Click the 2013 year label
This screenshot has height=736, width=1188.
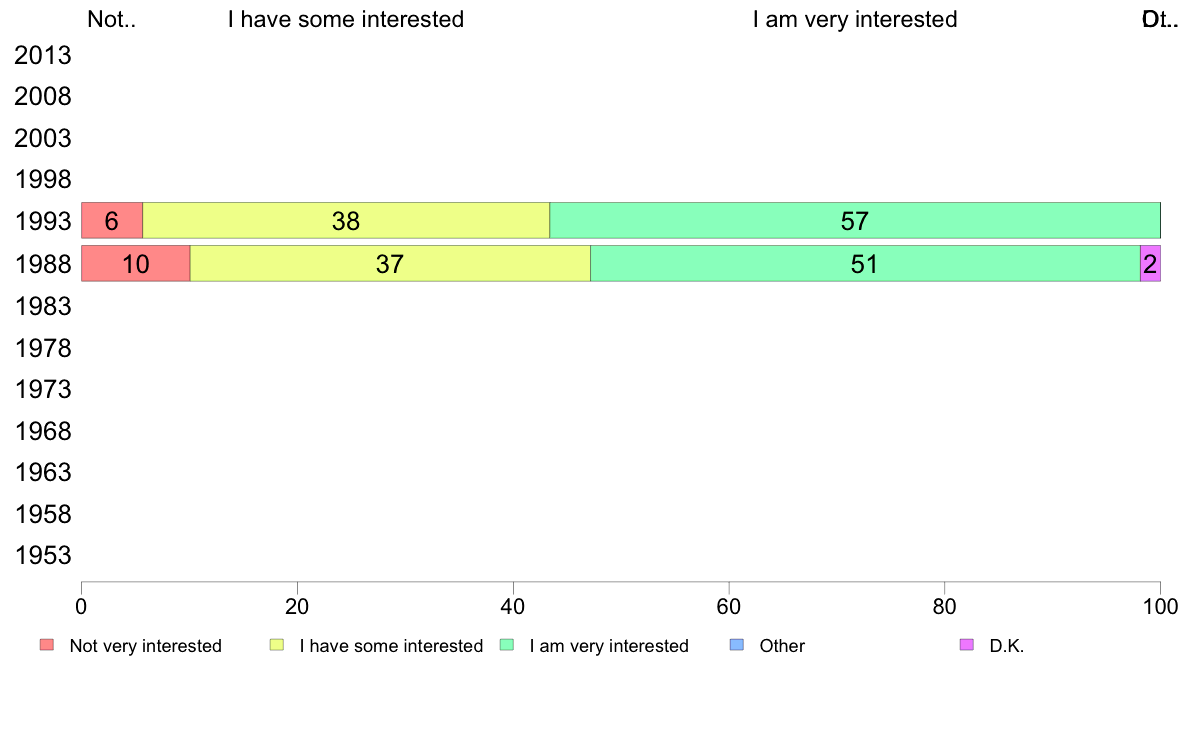[42, 55]
